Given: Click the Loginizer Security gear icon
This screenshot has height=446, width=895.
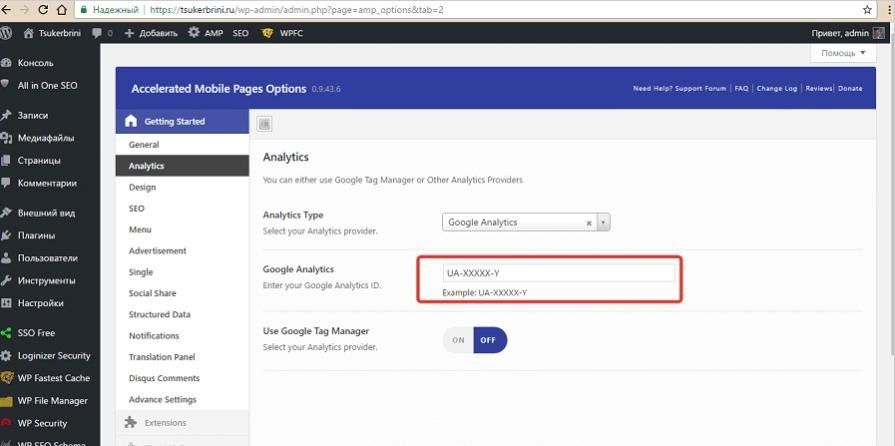Looking at the screenshot, I should pos(6,355).
